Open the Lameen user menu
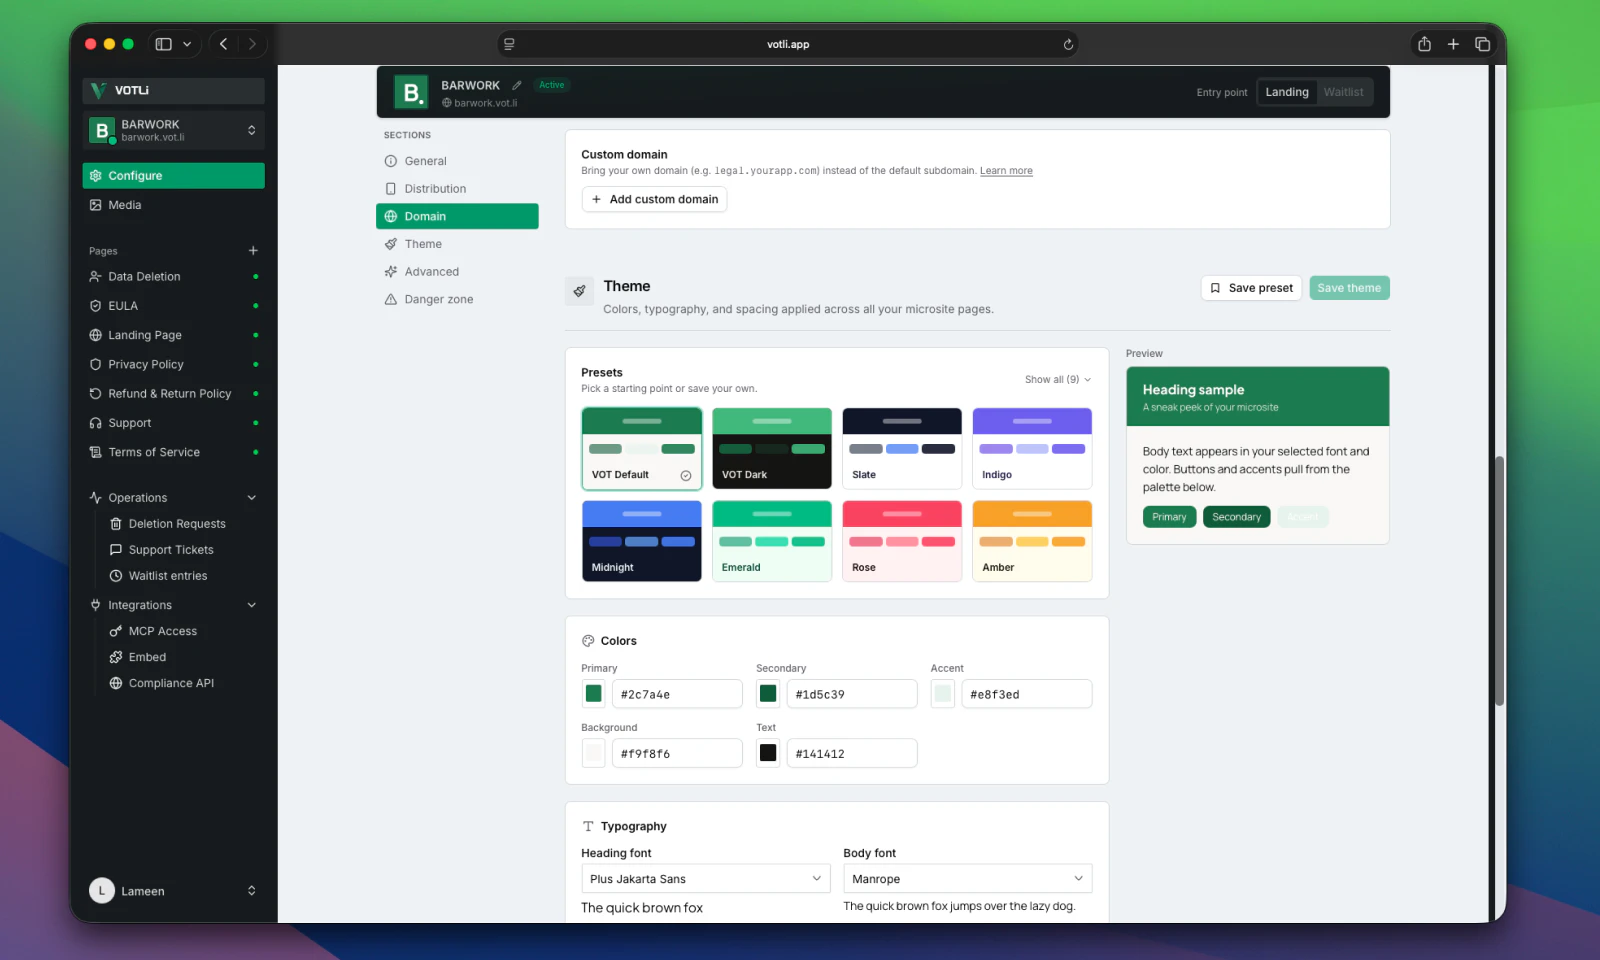Screen dimensions: 1600x960 click(x=173, y=890)
